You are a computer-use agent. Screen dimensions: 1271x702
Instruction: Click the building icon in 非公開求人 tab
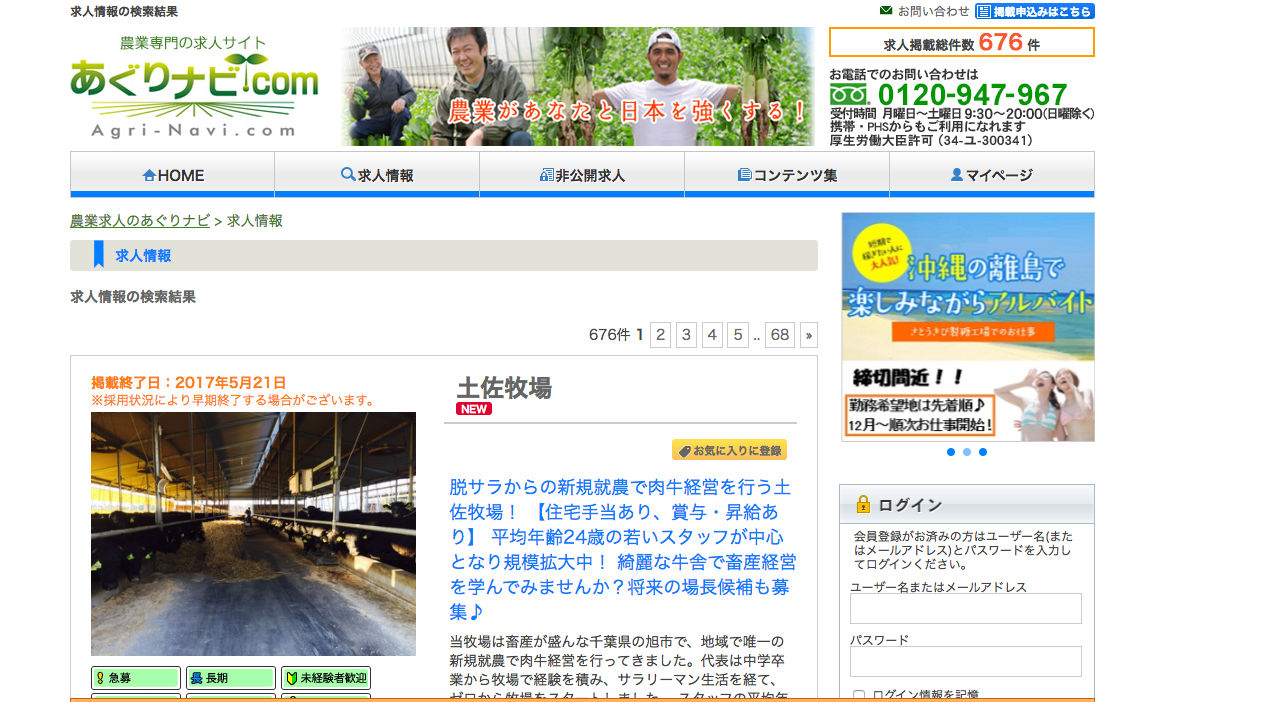pyautogui.click(x=546, y=175)
